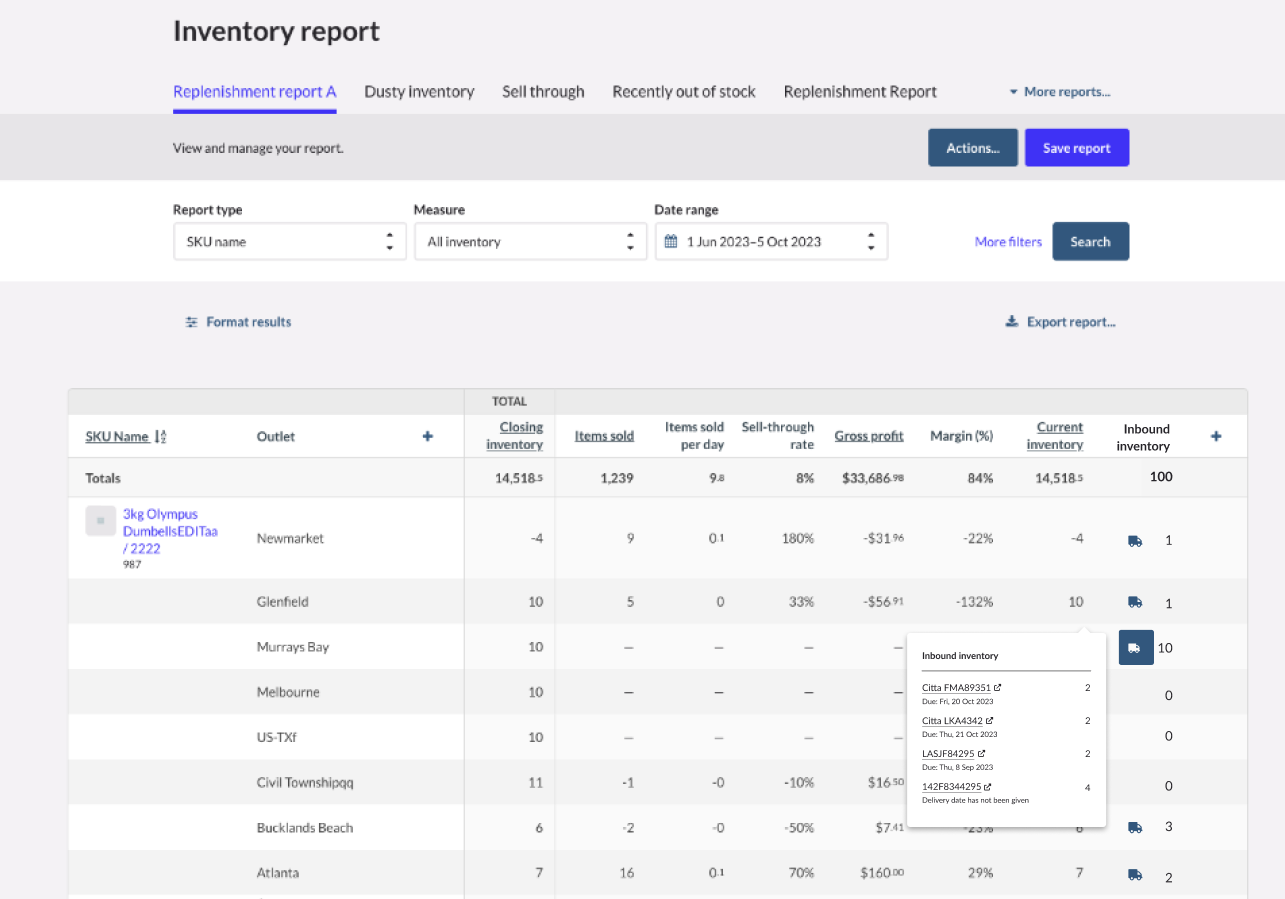Open the Actions menu

coord(972,147)
